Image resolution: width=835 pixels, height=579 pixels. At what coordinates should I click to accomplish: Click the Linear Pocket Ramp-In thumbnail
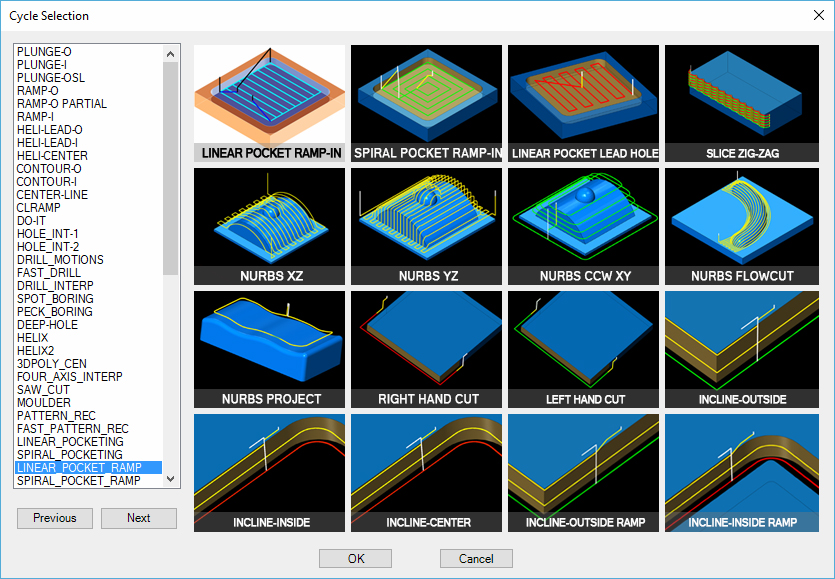pos(270,103)
